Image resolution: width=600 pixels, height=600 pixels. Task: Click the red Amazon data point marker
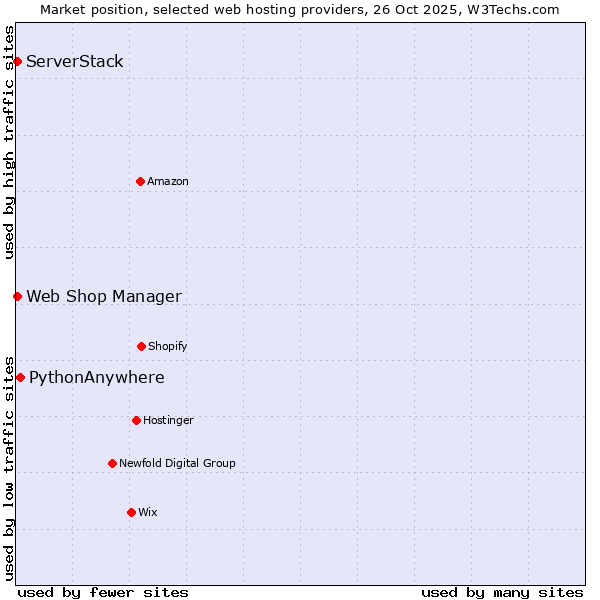[x=140, y=181]
